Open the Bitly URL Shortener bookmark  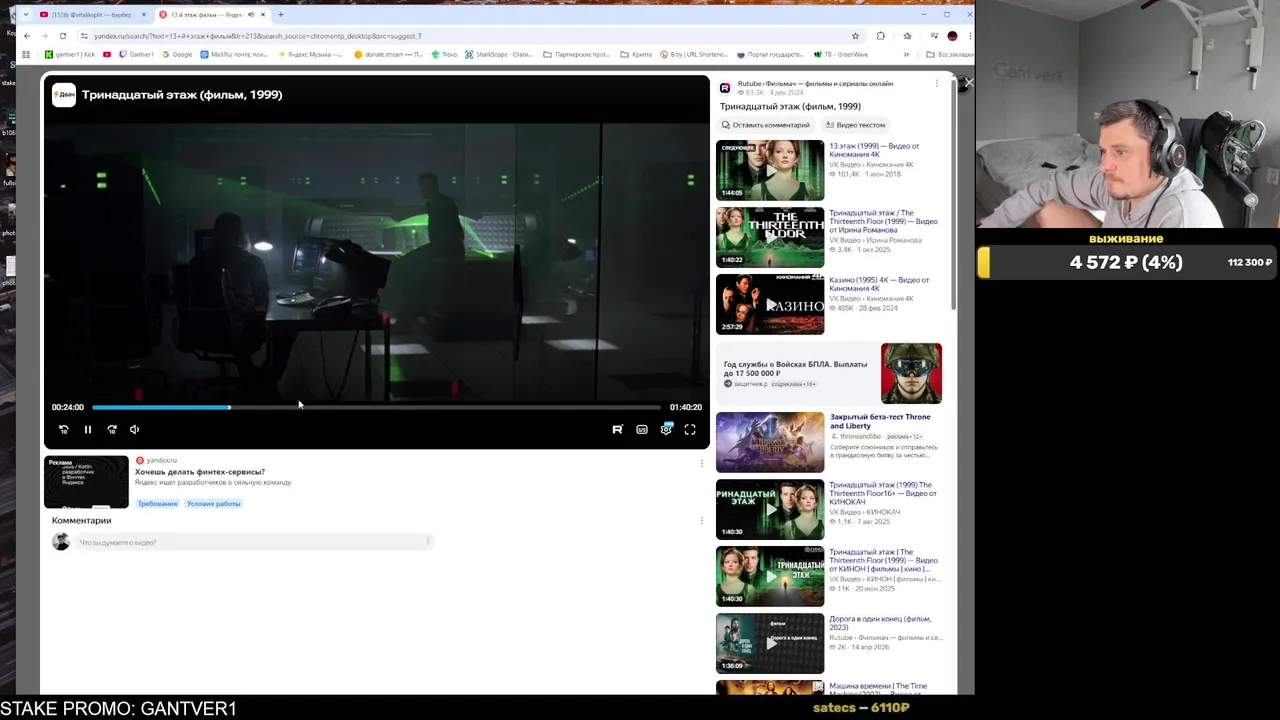click(x=694, y=55)
